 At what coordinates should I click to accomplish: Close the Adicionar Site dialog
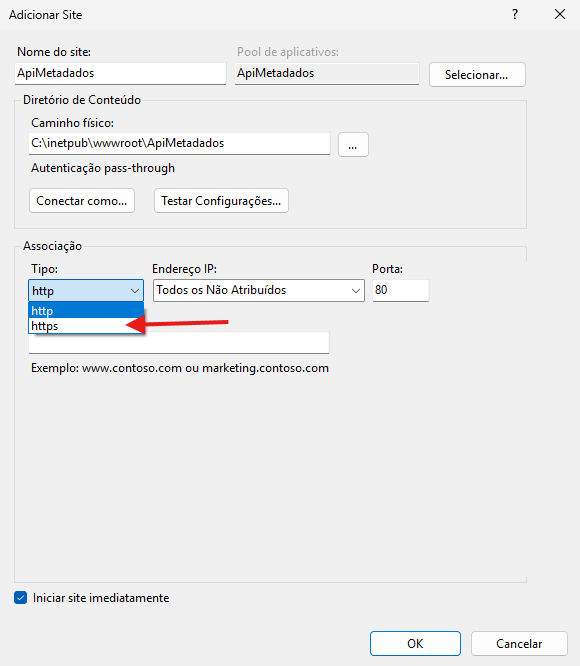point(560,14)
